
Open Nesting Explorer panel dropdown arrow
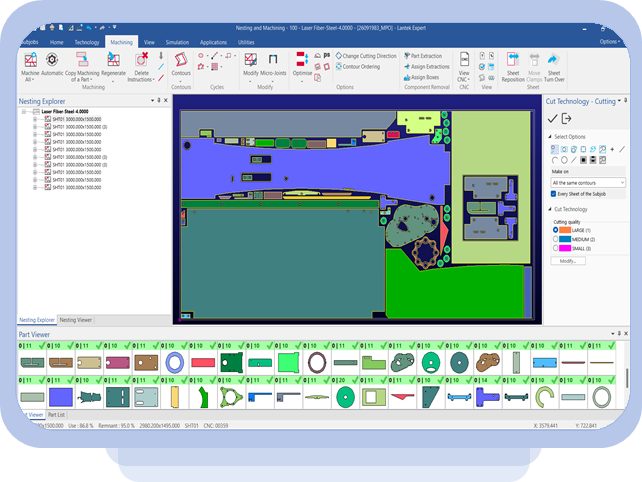(152, 100)
